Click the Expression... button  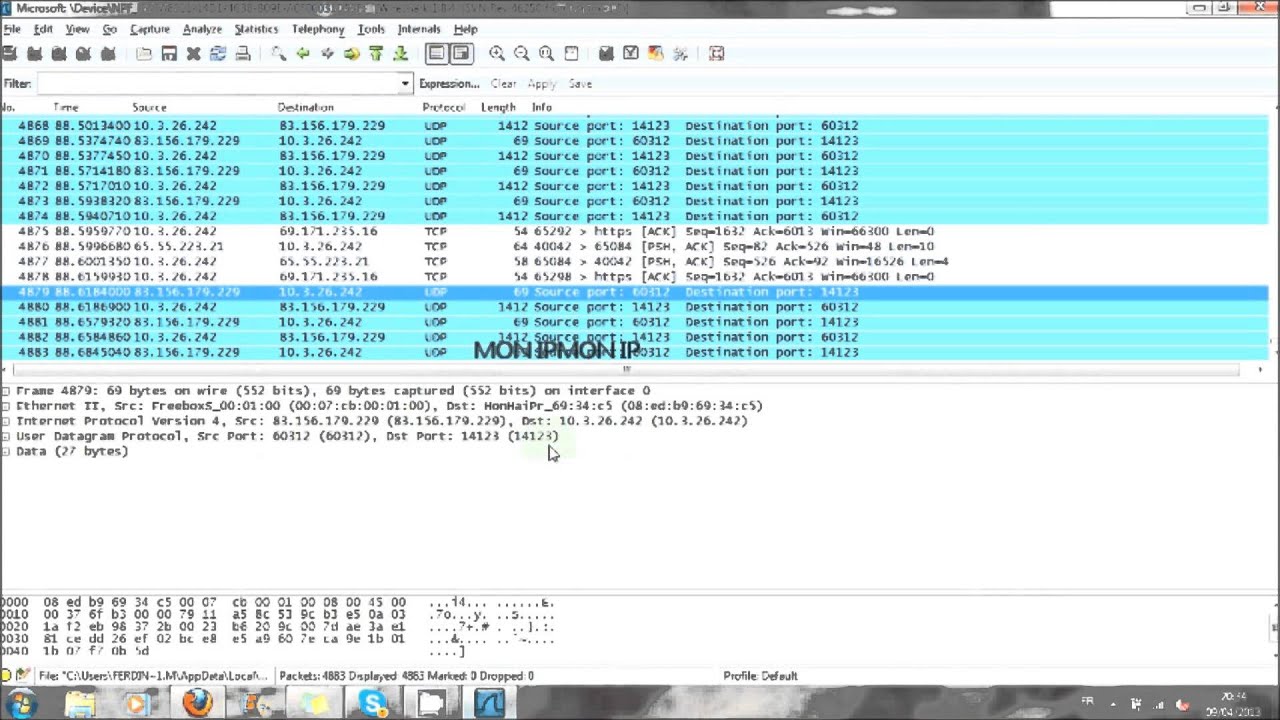click(x=449, y=84)
